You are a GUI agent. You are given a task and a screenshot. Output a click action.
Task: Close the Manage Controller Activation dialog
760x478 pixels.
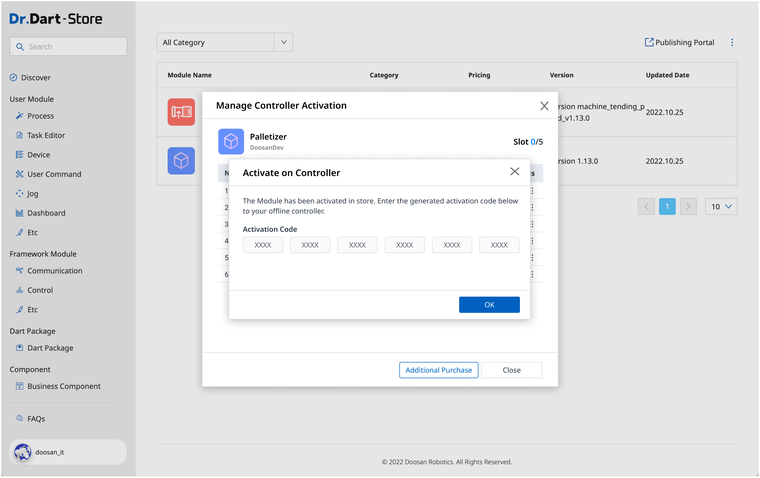coord(544,105)
